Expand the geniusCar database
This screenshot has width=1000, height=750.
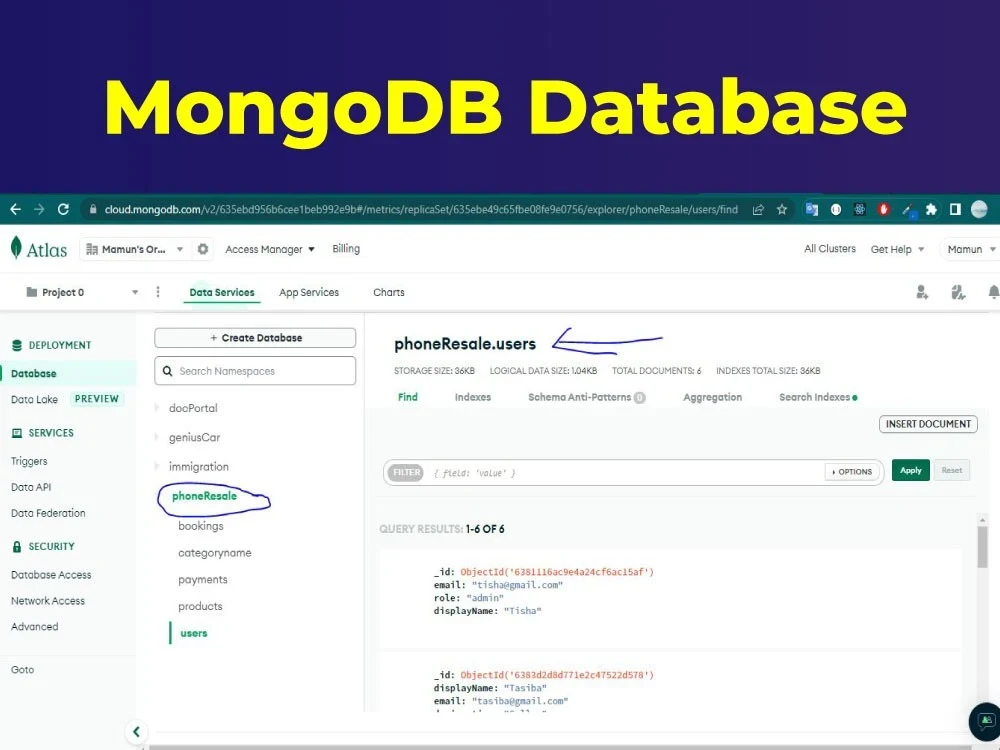[x=157, y=437]
